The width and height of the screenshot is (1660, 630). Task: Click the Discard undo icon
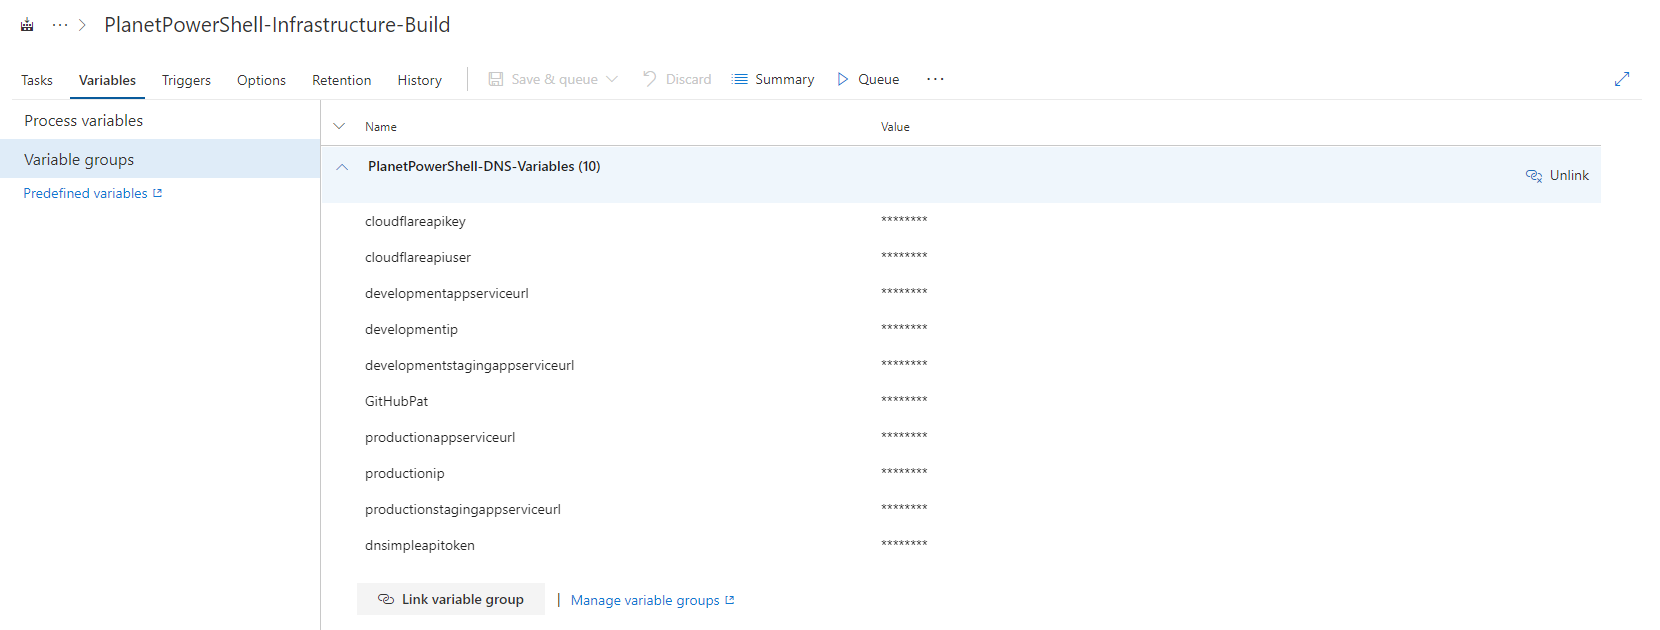(x=650, y=79)
